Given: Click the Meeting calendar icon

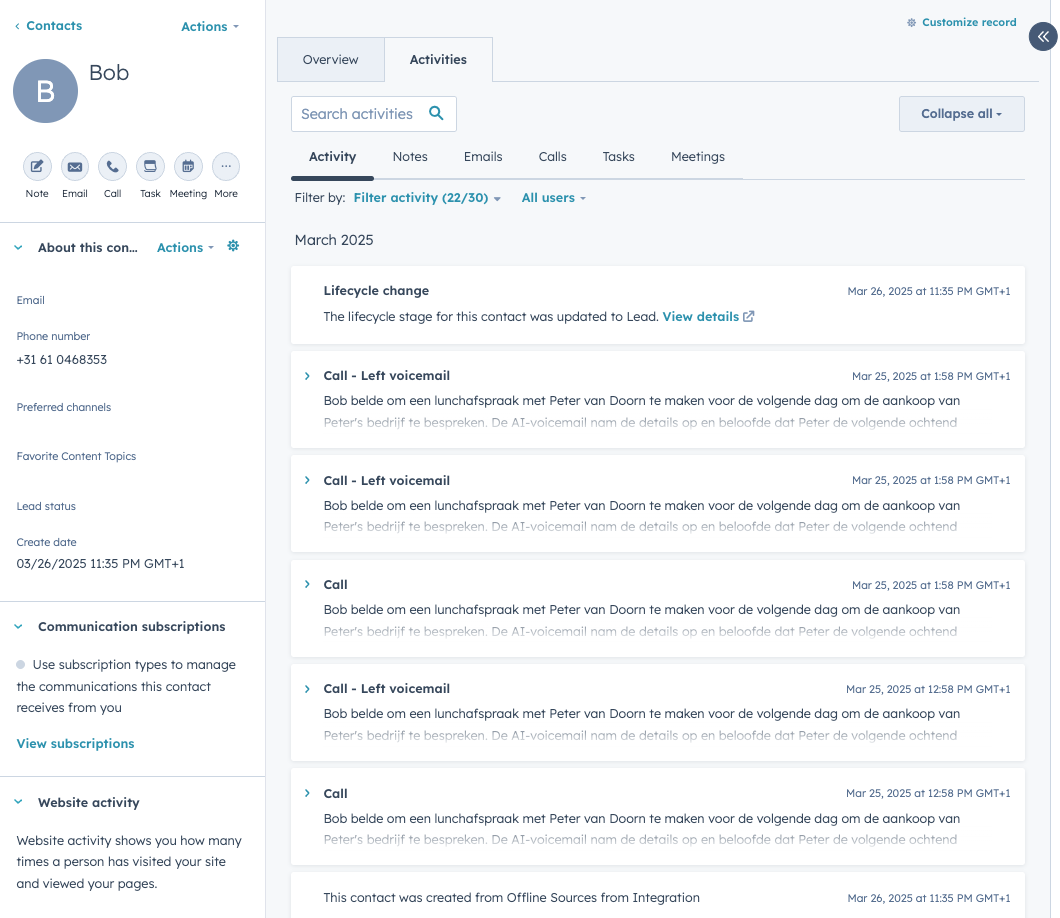Looking at the screenshot, I should click(x=188, y=166).
